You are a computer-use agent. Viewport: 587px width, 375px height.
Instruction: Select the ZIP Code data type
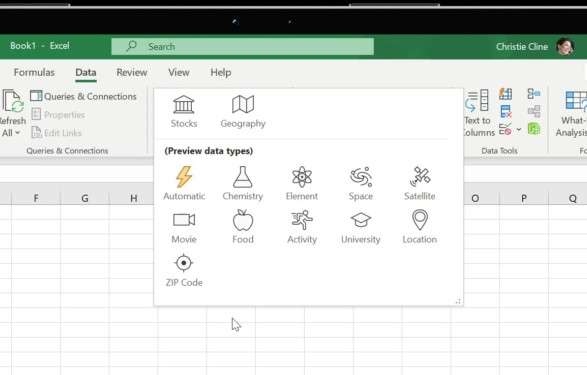coord(184,271)
